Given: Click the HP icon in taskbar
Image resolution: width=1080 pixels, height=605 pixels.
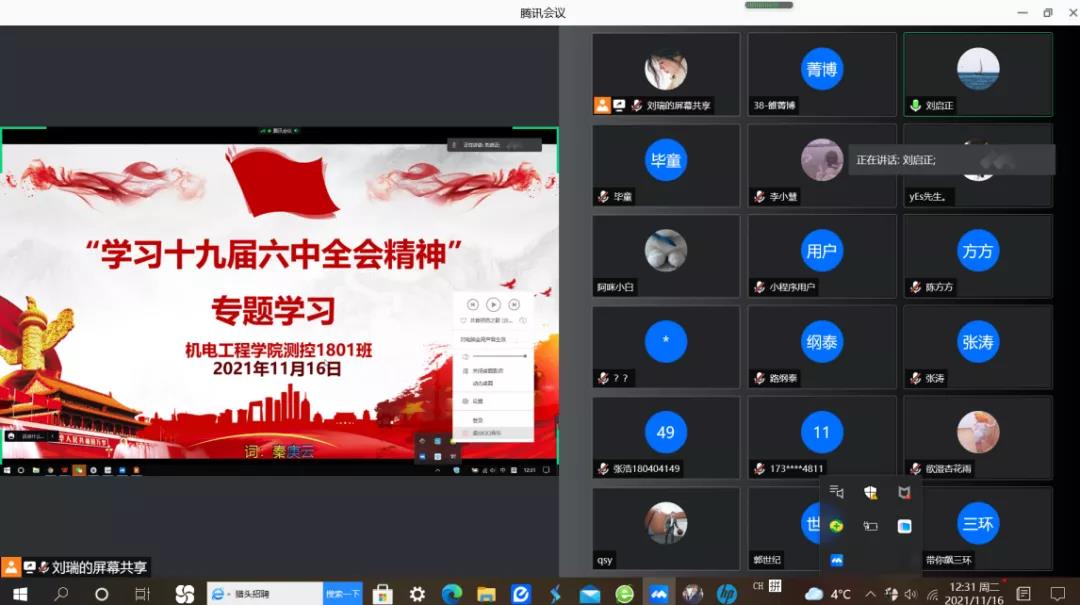Looking at the screenshot, I should tap(727, 593).
